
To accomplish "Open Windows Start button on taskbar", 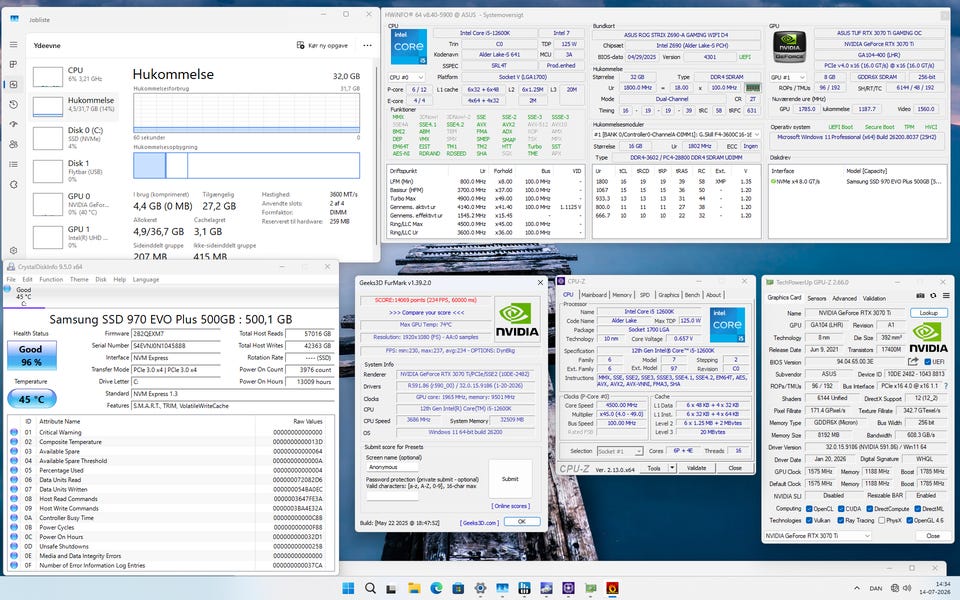I will click(348, 588).
